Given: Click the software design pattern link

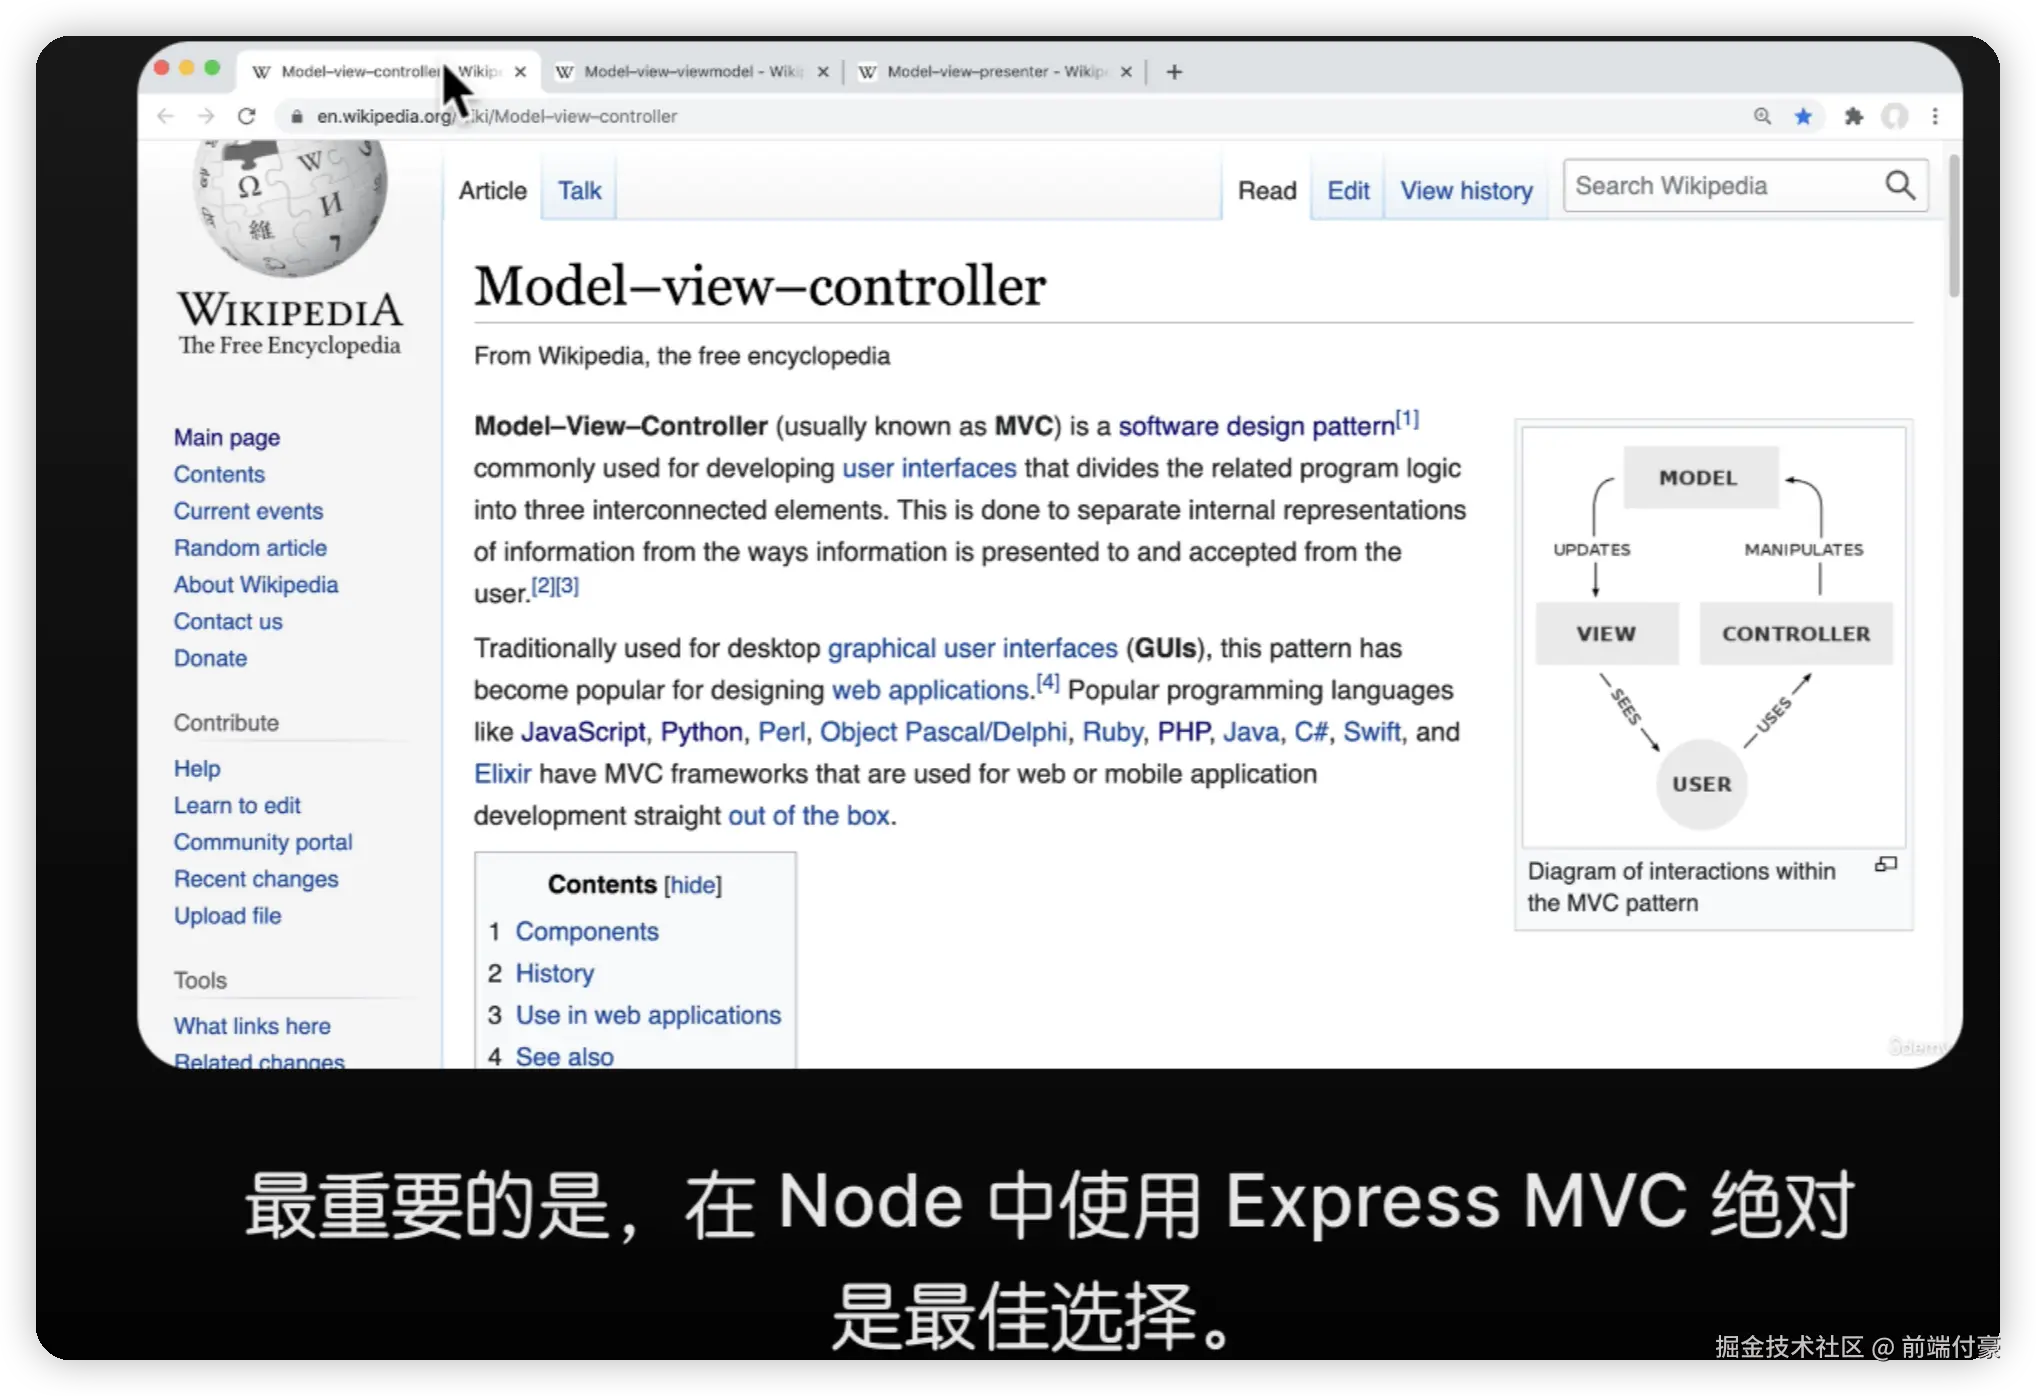Looking at the screenshot, I should point(1256,426).
